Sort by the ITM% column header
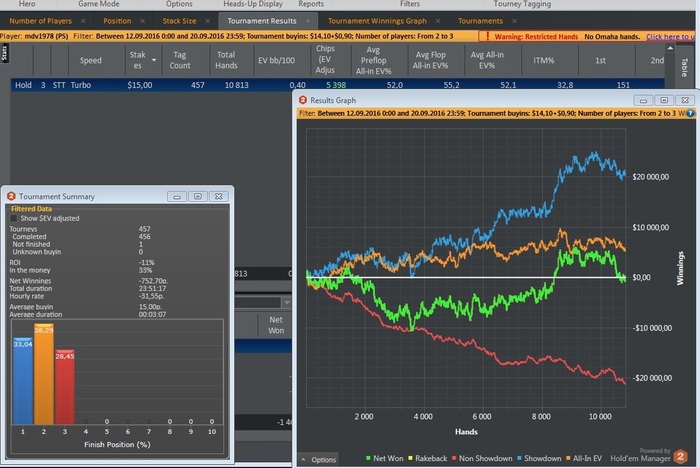The image size is (700, 468). (x=543, y=60)
